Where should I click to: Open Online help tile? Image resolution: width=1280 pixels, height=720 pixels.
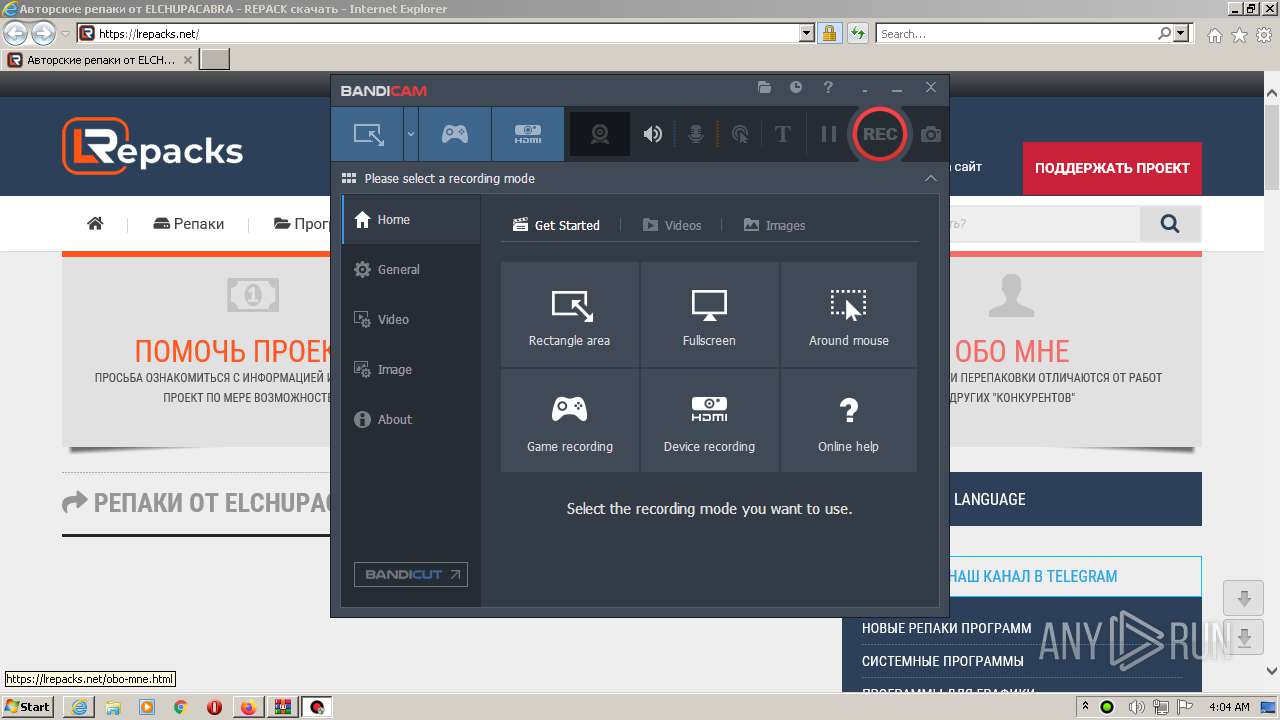[849, 420]
